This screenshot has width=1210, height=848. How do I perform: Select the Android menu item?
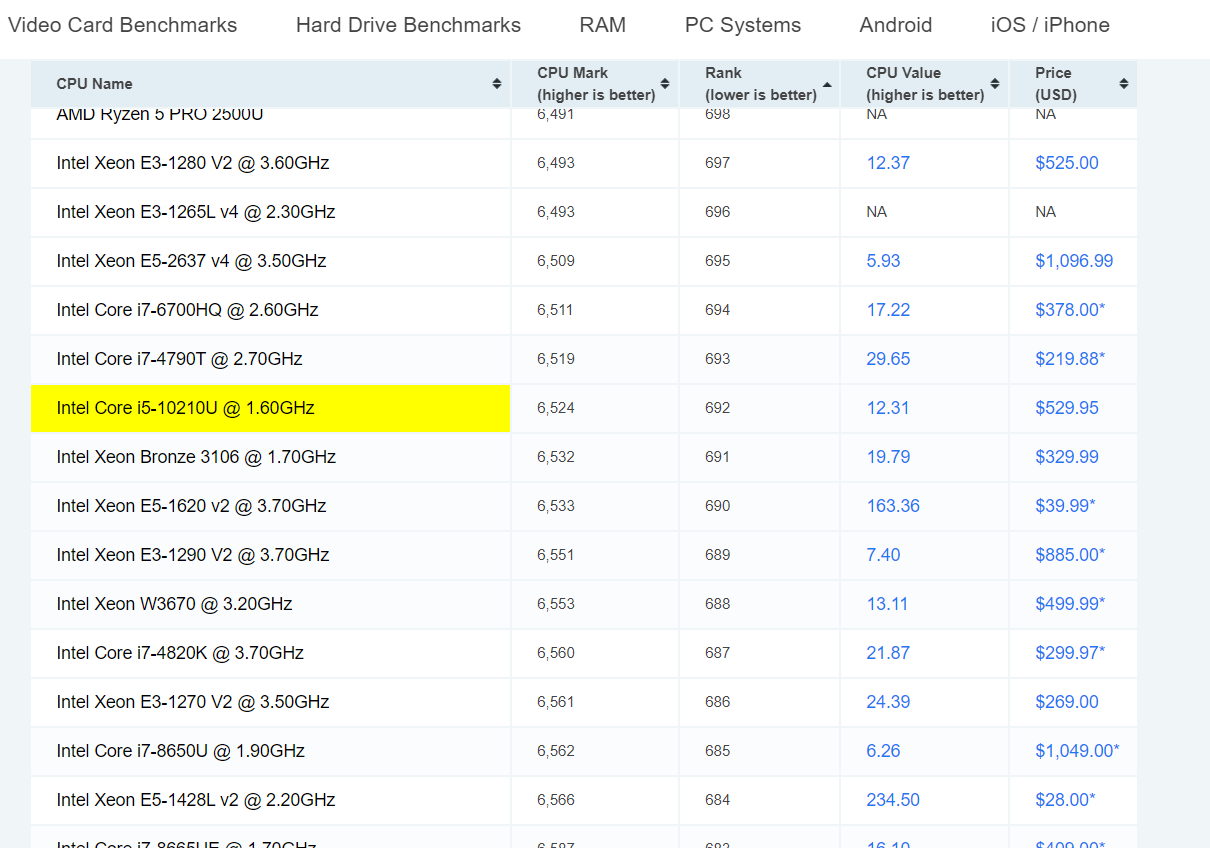pos(896,25)
